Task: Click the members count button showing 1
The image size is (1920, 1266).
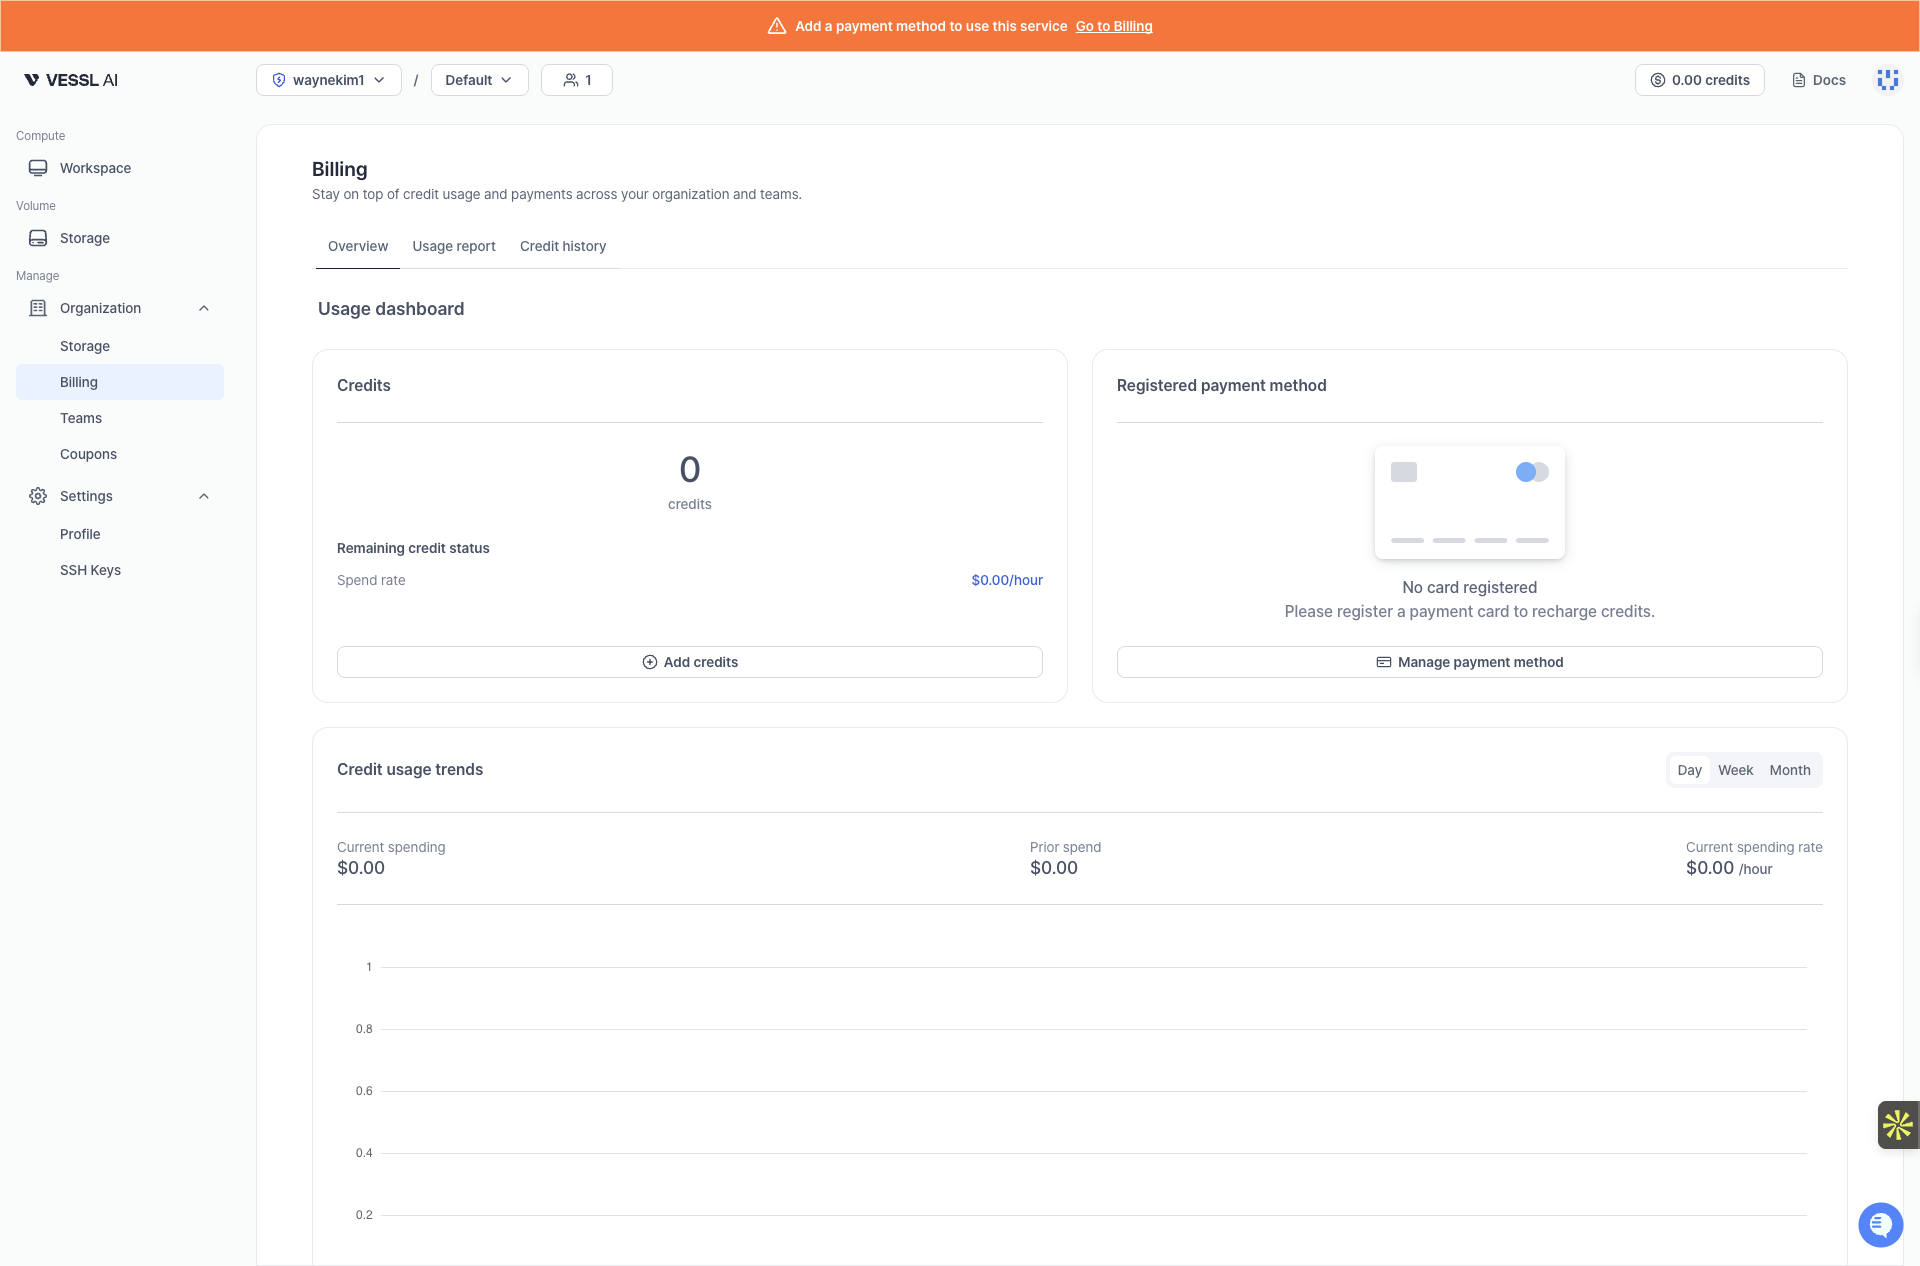Action: click(576, 80)
